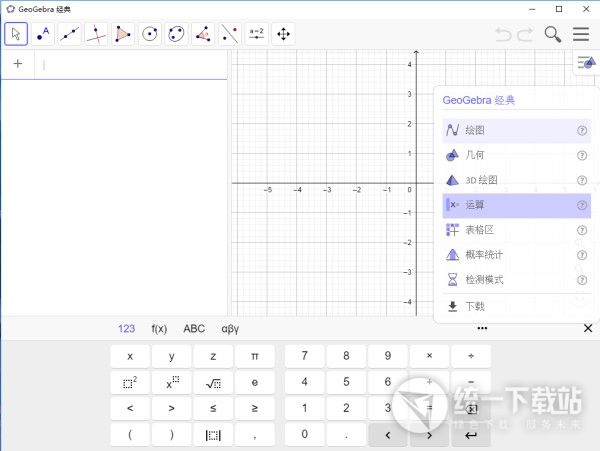Open help icon next to 绘图
Screen dimensions: 600x451
pos(582,130)
